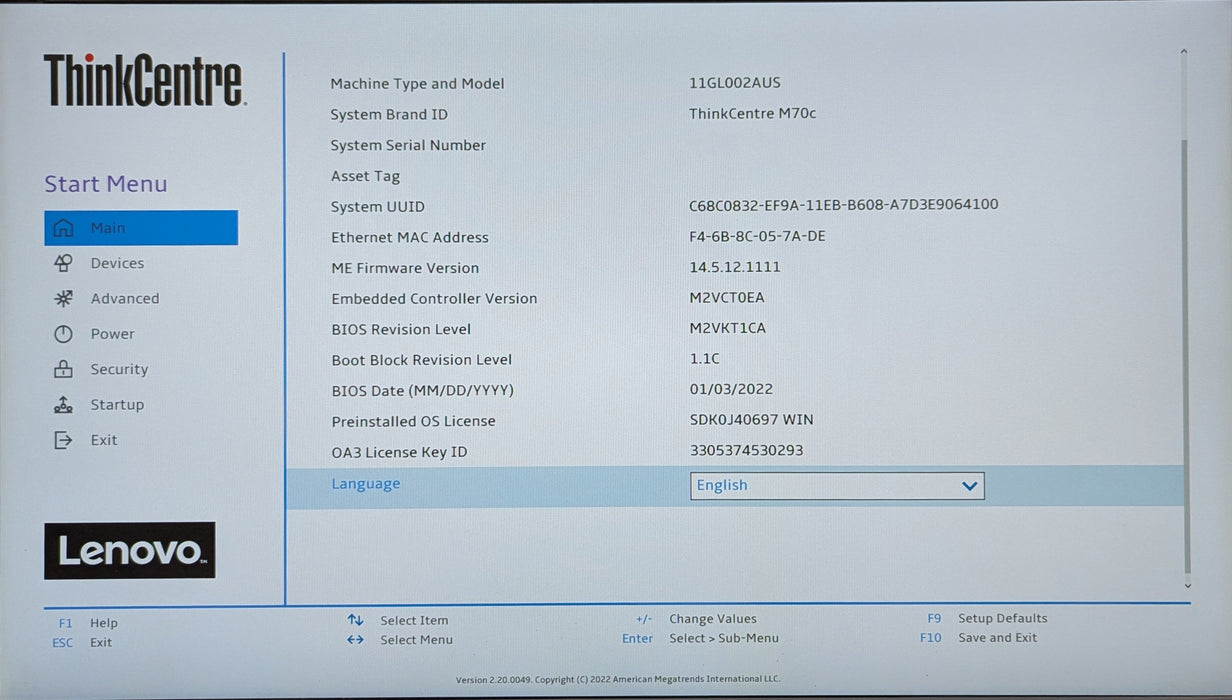Click the Enter Select Sub-Menu hint

[x=700, y=638]
